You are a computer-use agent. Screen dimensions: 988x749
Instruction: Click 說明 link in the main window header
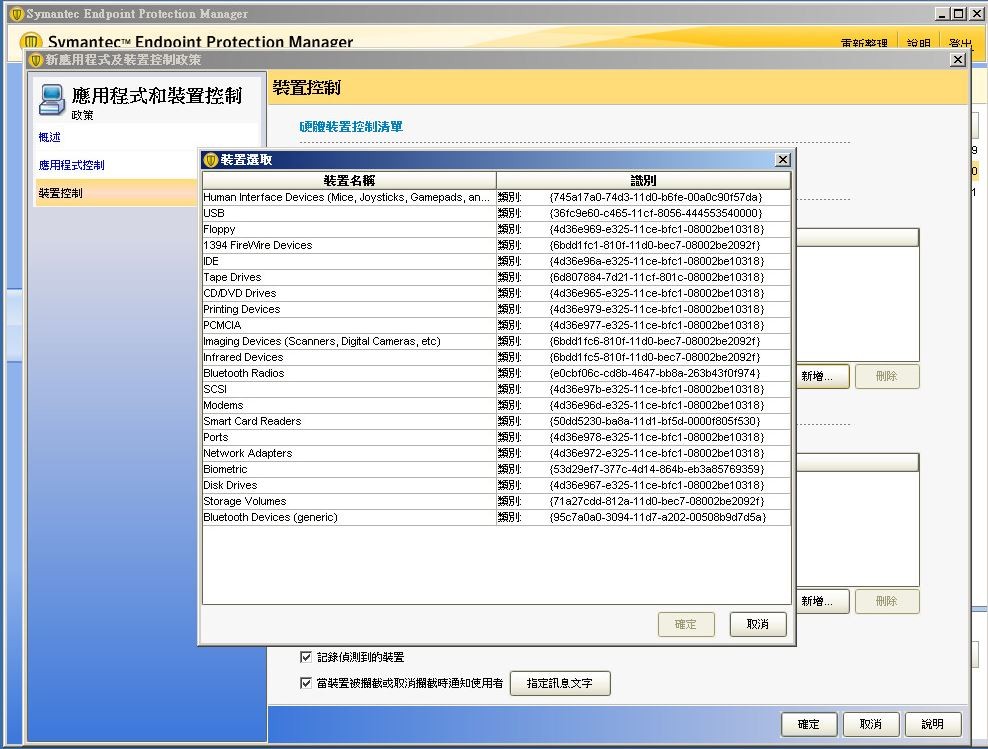(919, 43)
